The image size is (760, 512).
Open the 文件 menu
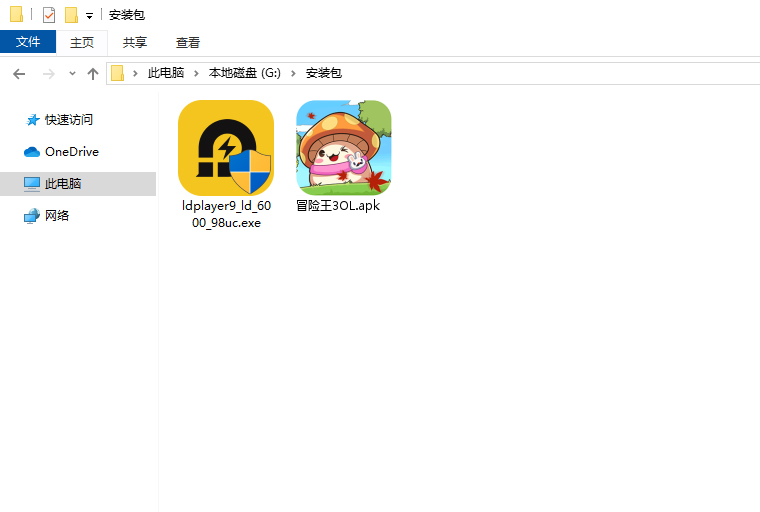click(28, 42)
